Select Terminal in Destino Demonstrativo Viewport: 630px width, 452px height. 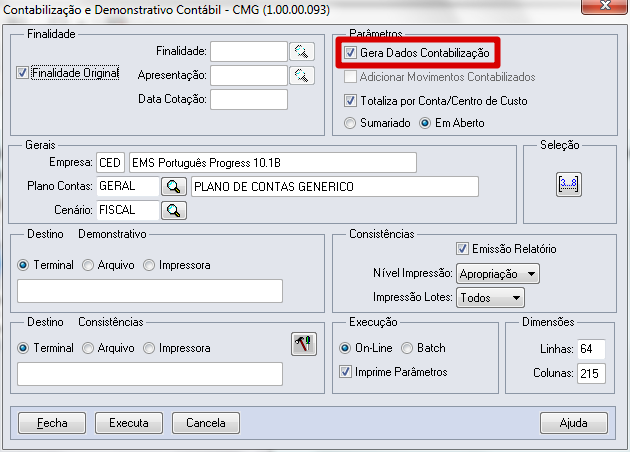click(23, 265)
